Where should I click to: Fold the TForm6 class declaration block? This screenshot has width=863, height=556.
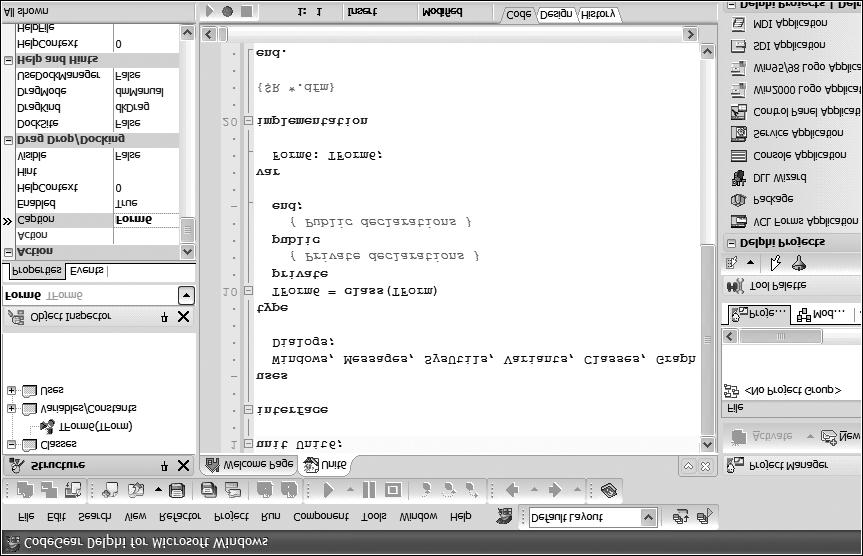[248, 290]
